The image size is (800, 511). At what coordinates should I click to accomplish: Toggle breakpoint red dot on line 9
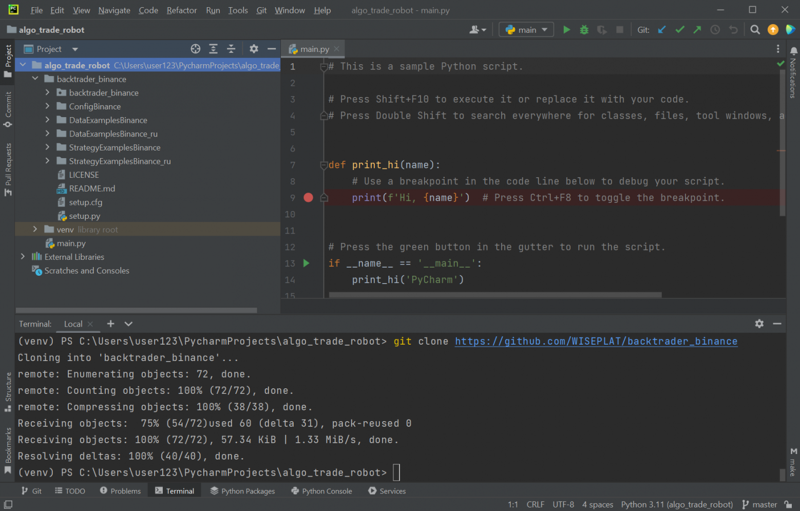(308, 197)
